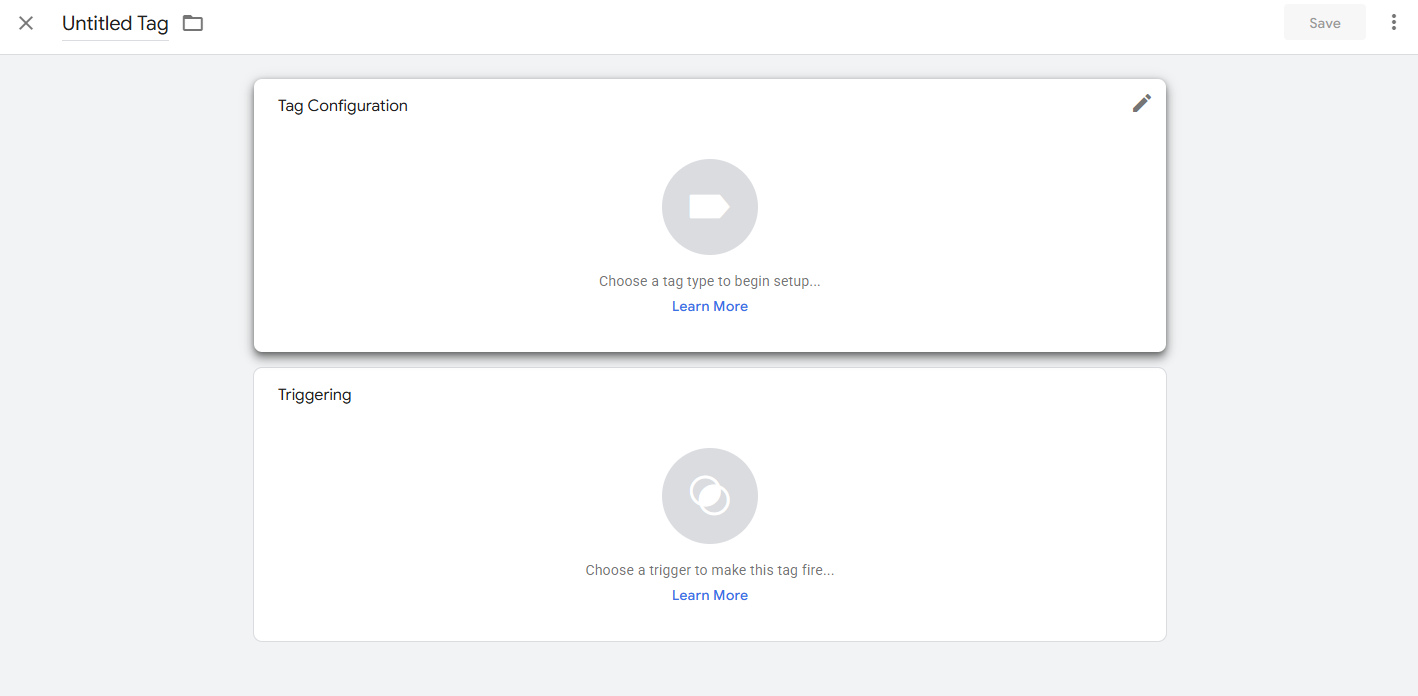The height and width of the screenshot is (696, 1418).
Task: Click blank area inside the Triggering card
Action: point(450,510)
